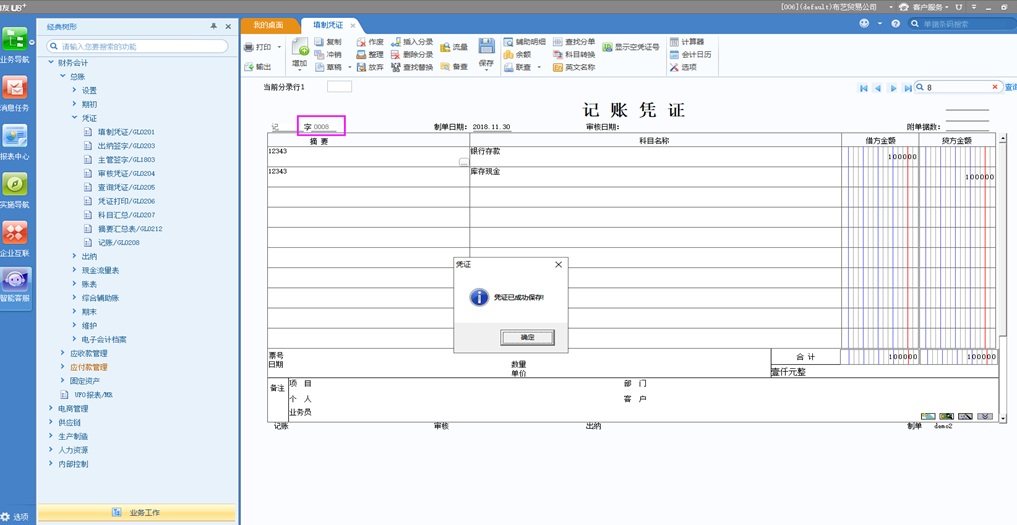The image size is (1017, 525).
Task: Pin the 经典树形 panel
Action: pyautogui.click(x=214, y=27)
